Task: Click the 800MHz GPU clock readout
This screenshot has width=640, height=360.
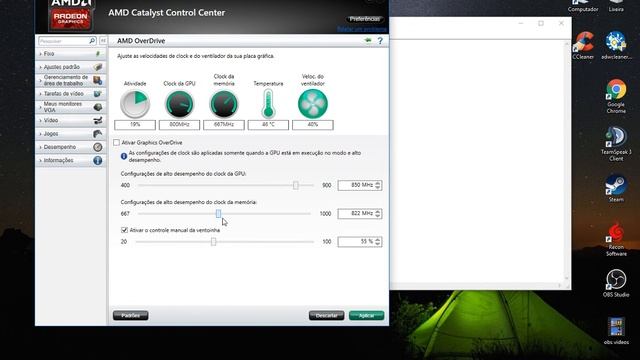Action: pos(179,124)
